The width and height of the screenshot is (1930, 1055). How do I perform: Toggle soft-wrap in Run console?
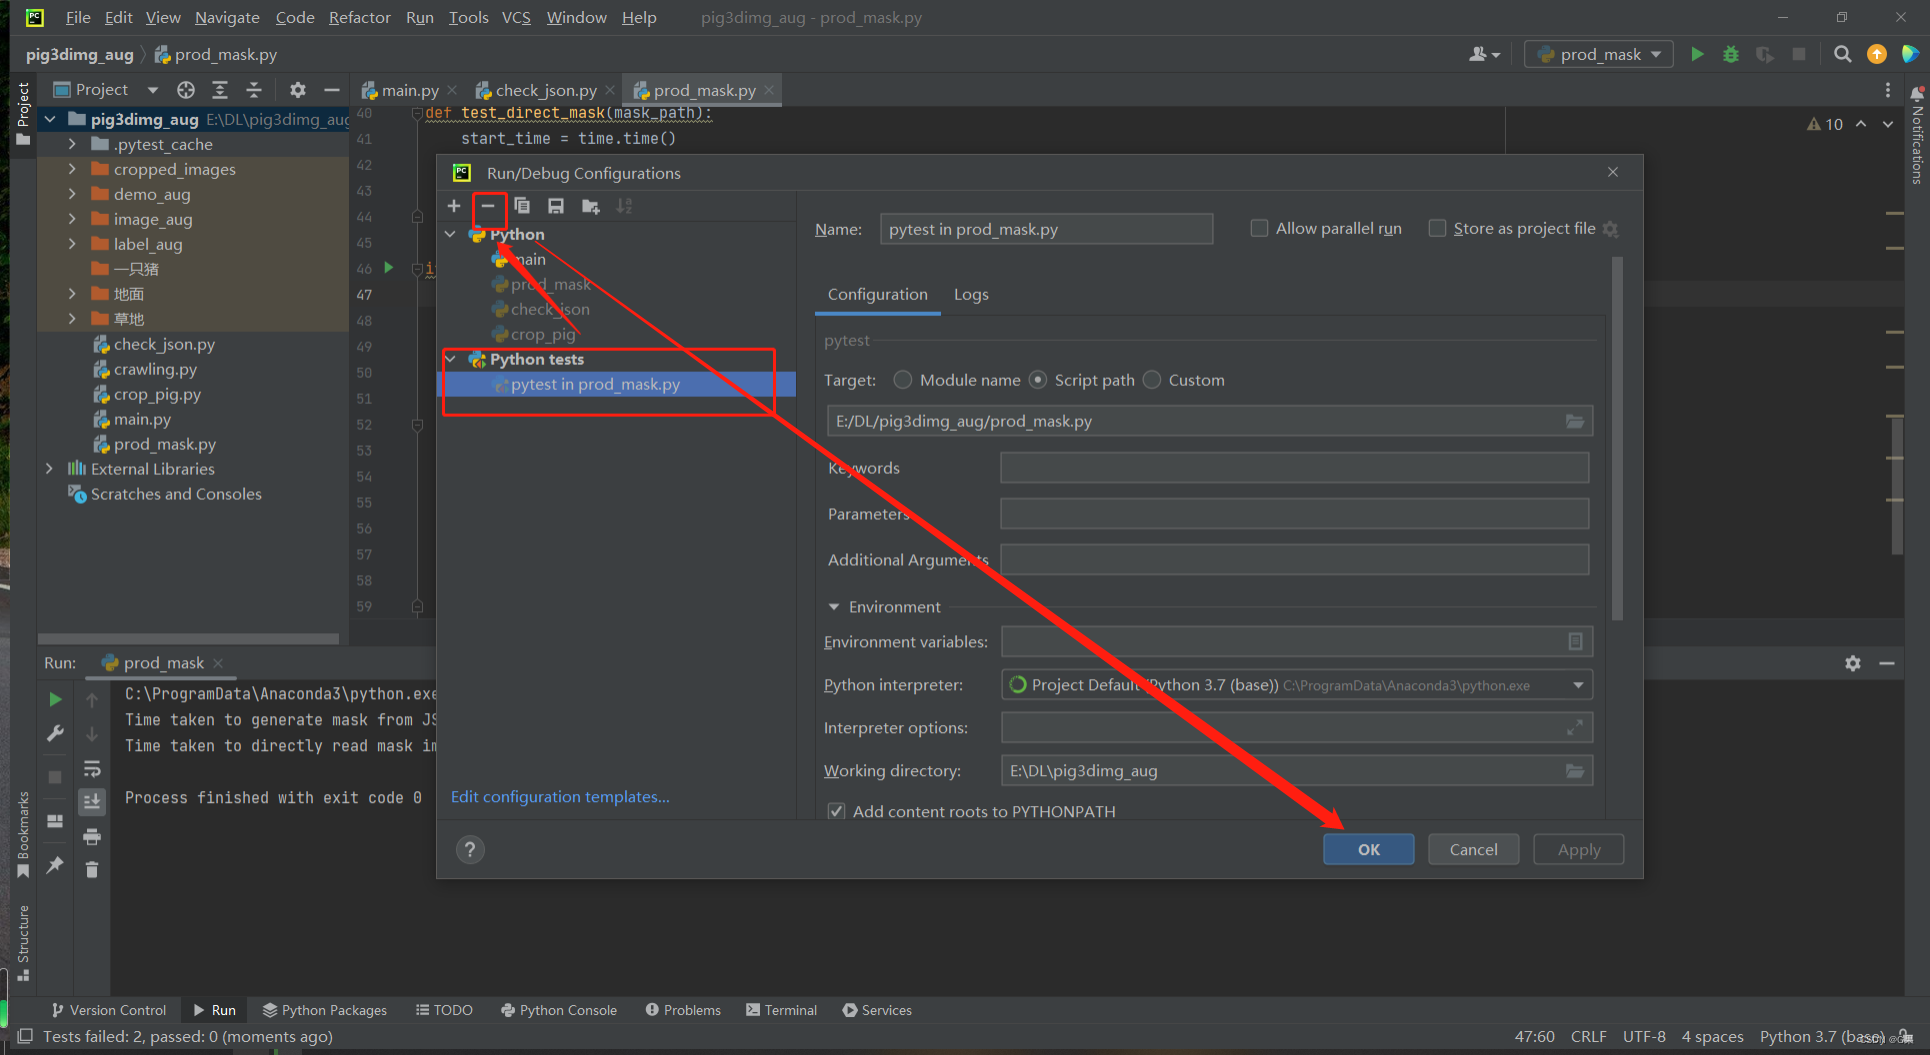pos(92,768)
